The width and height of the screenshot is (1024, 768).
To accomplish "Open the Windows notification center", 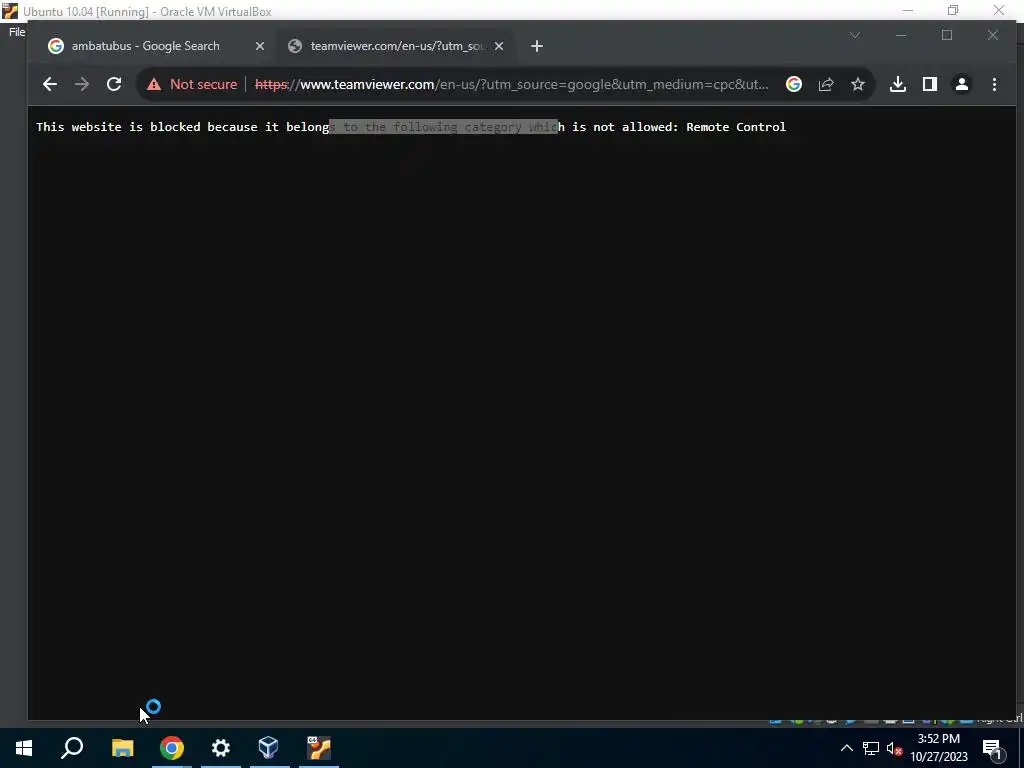I will point(992,748).
